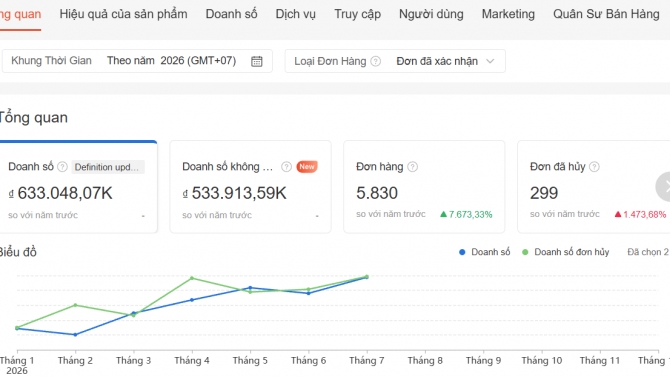
Task: Select the Đơn hàng metric card
Action: point(424,187)
